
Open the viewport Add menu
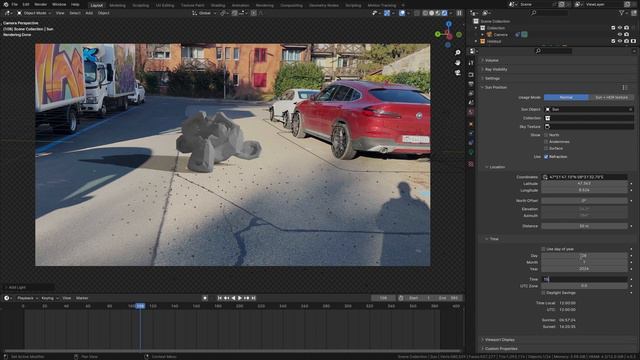click(89, 13)
